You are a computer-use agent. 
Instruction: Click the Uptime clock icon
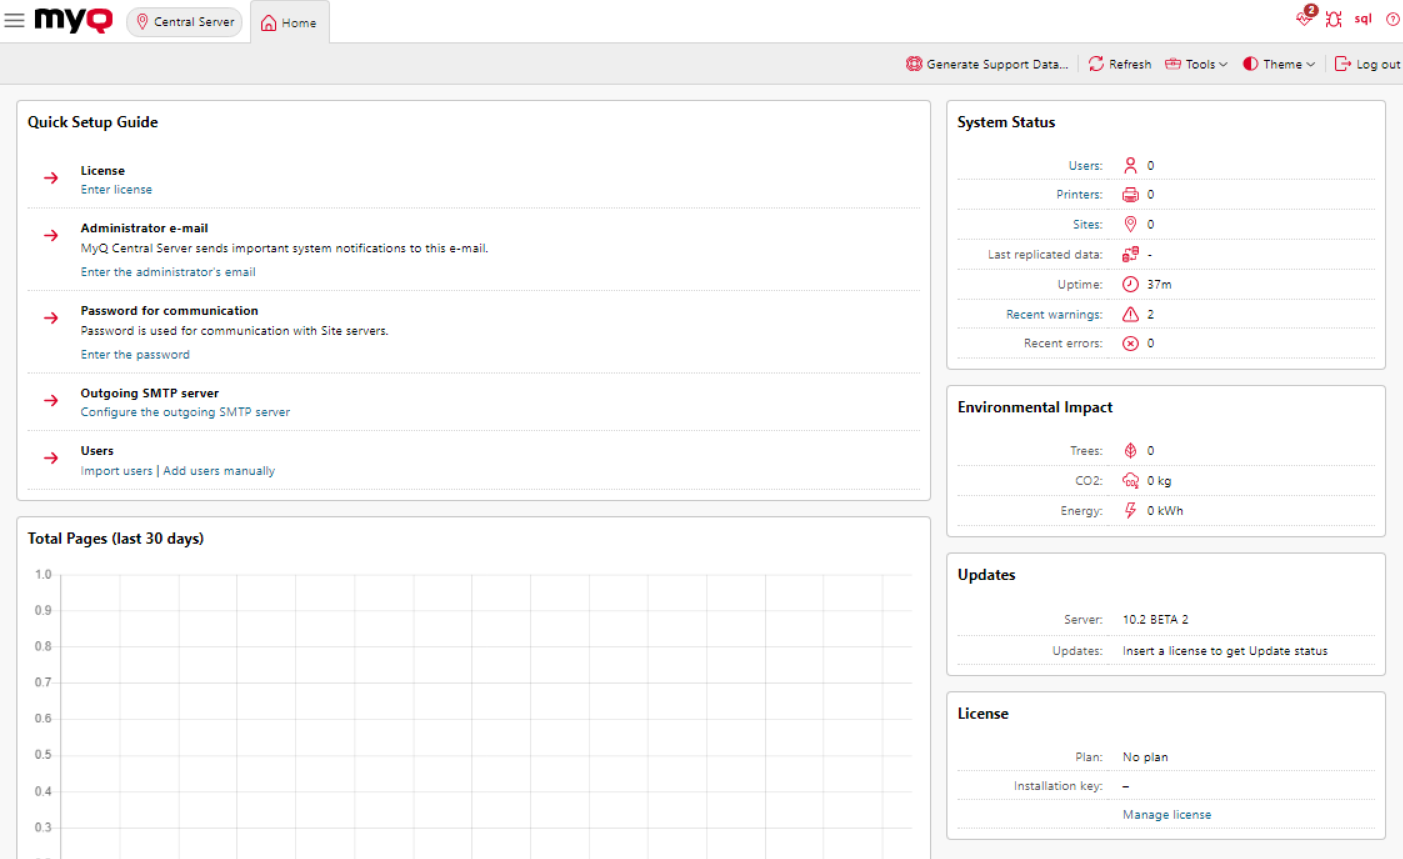[x=1131, y=284]
